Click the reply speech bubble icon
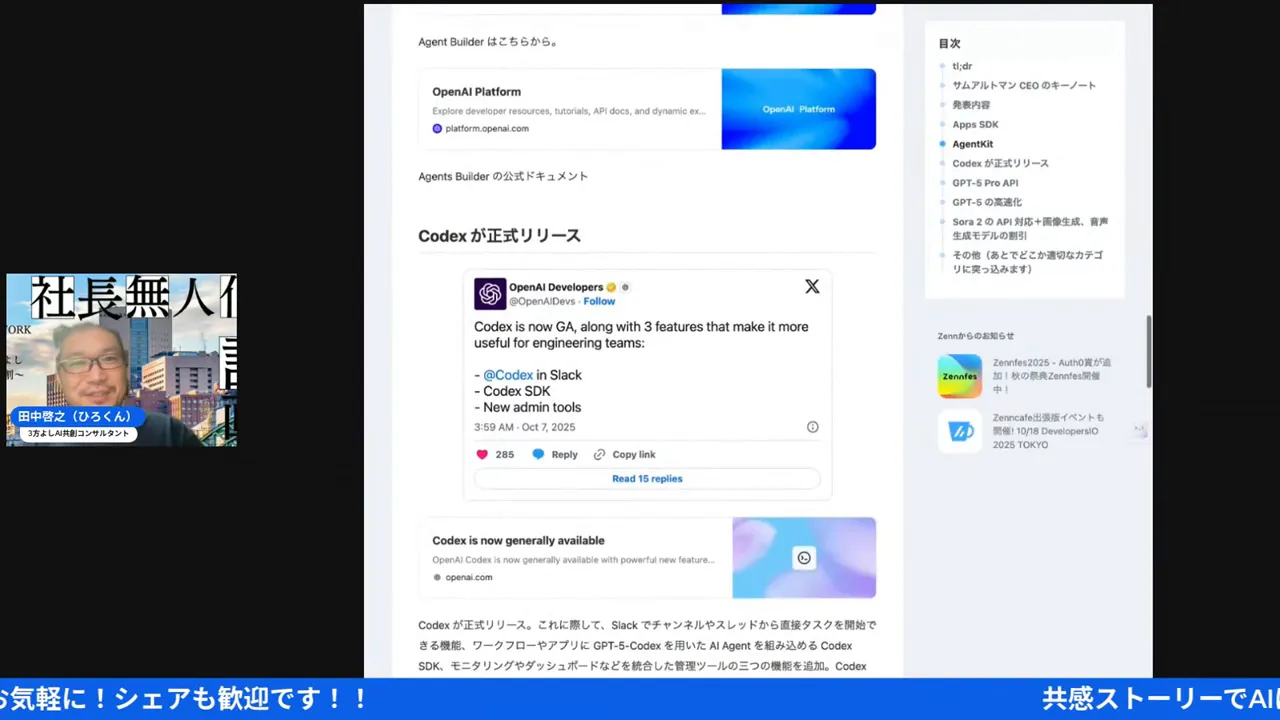This screenshot has height=720, width=1280. (538, 454)
